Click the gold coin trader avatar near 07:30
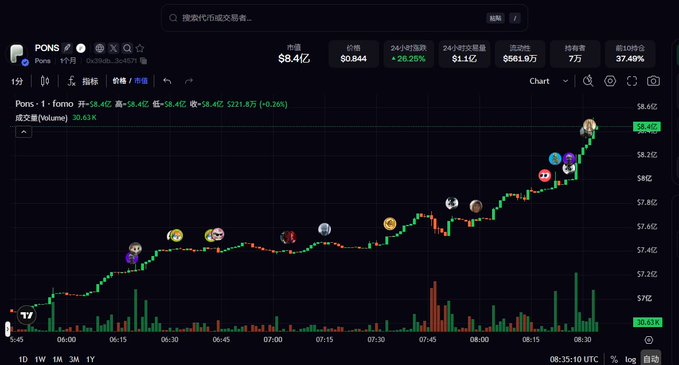The image size is (679, 365). coord(390,223)
